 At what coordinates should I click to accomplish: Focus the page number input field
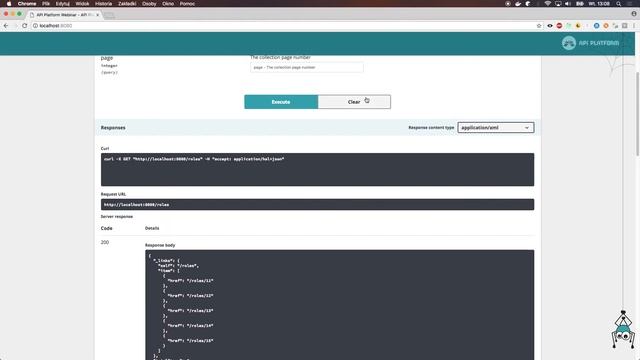307,67
